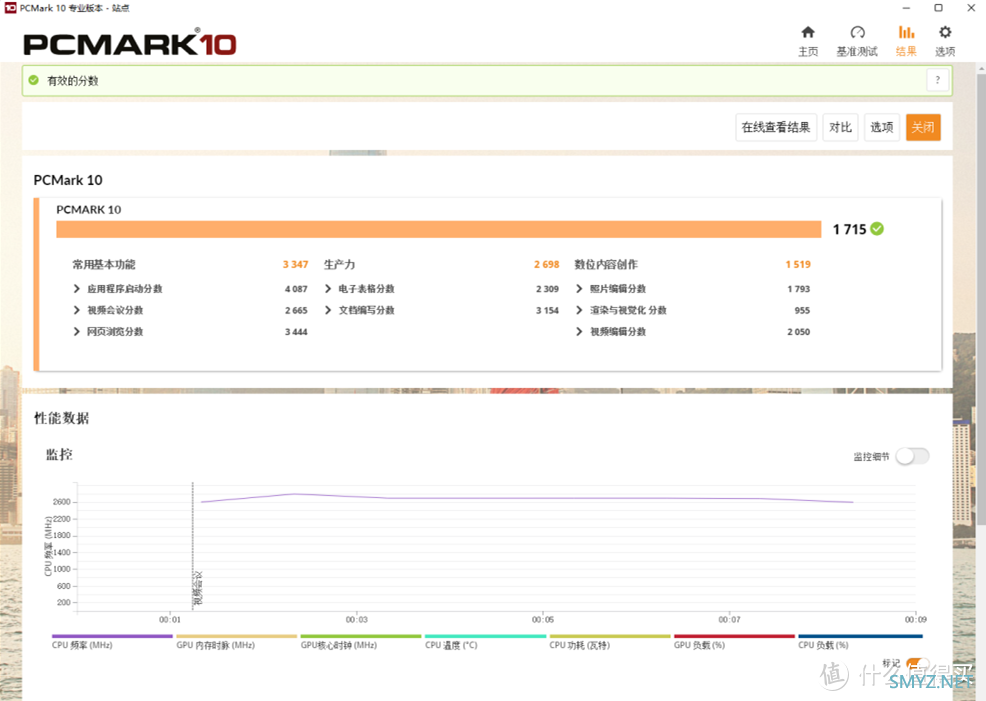Click the score value 2 309

(x=547, y=289)
